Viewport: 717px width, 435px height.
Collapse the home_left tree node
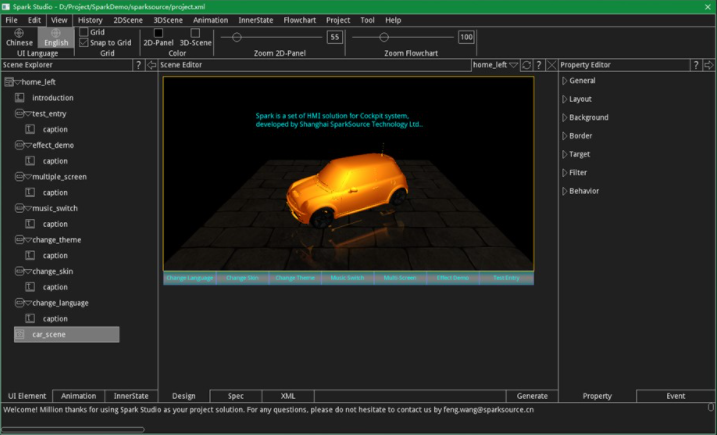(x=18, y=82)
